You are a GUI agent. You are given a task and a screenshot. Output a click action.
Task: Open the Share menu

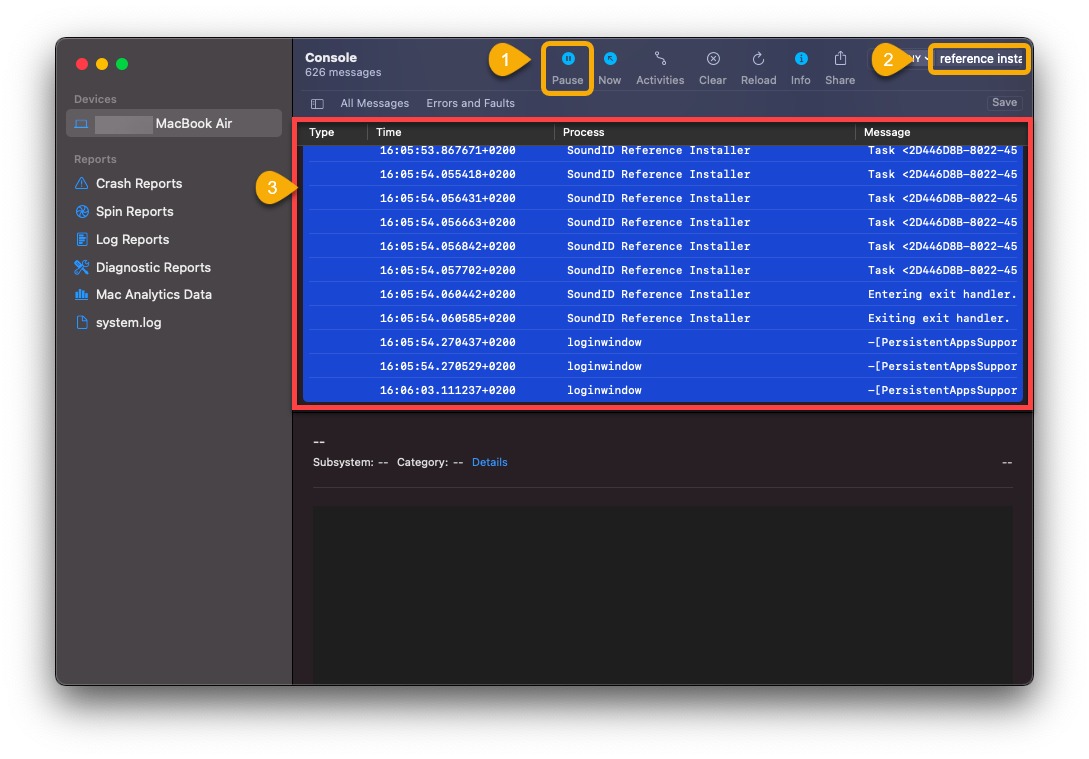840,68
